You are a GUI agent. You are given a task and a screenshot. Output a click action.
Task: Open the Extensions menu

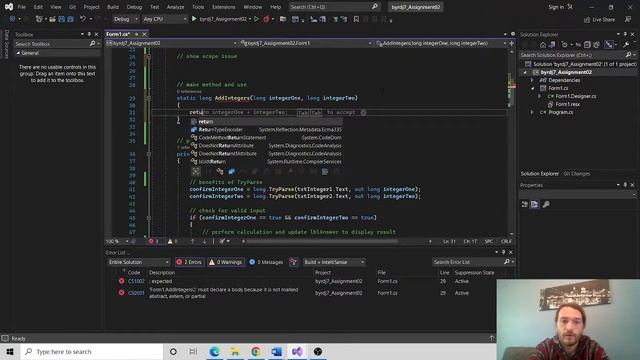(x=224, y=7)
